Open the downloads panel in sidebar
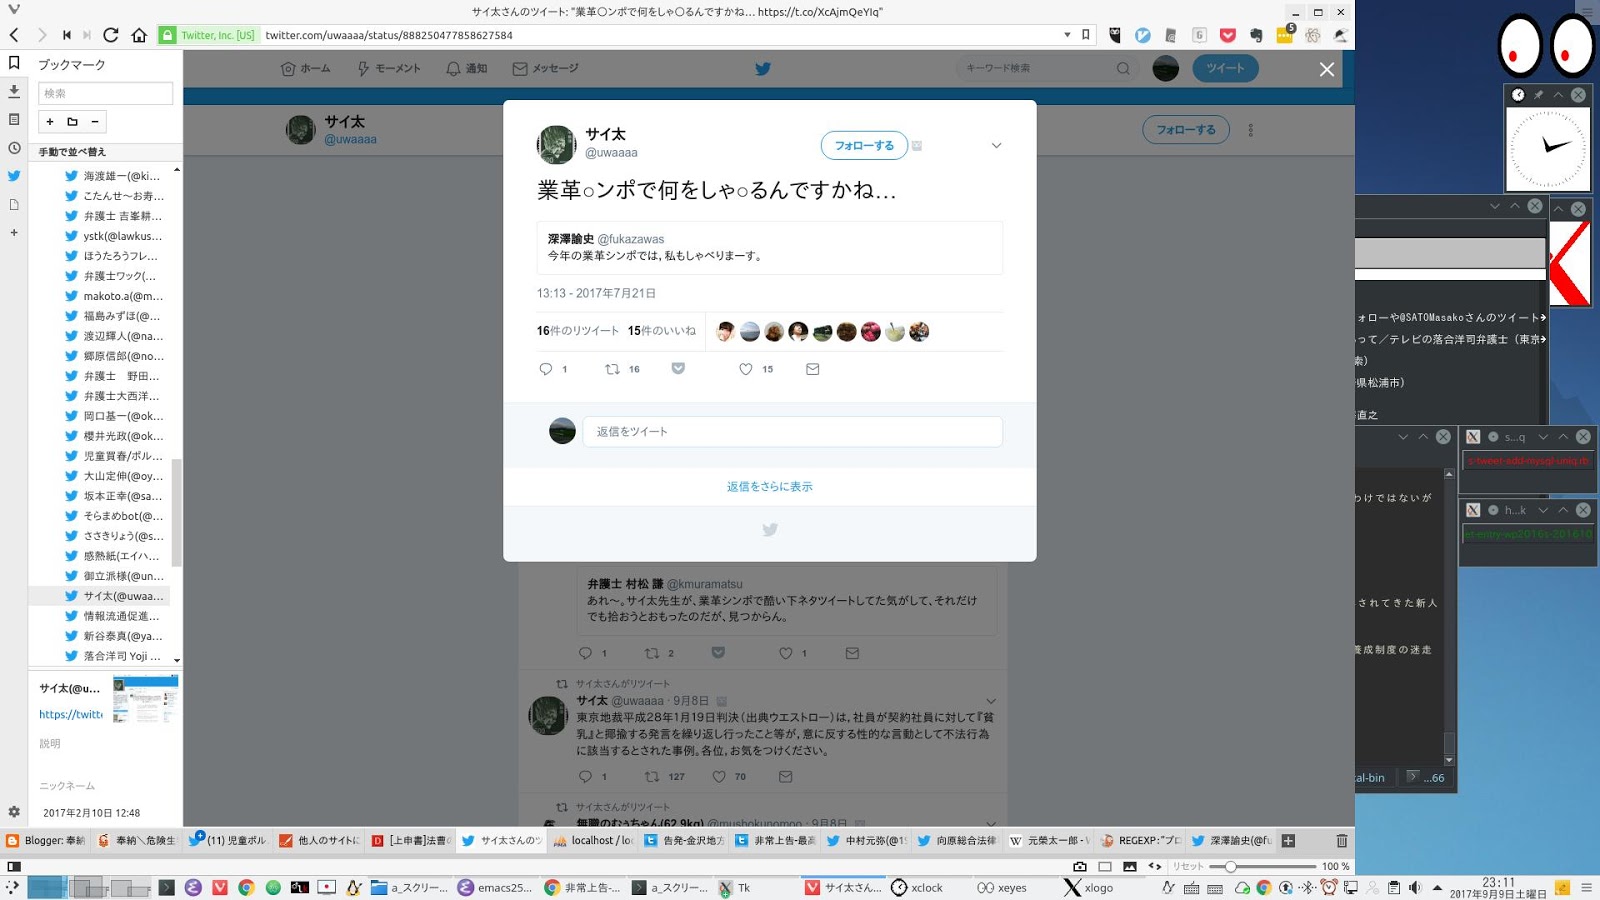This screenshot has width=1600, height=900. click(14, 91)
